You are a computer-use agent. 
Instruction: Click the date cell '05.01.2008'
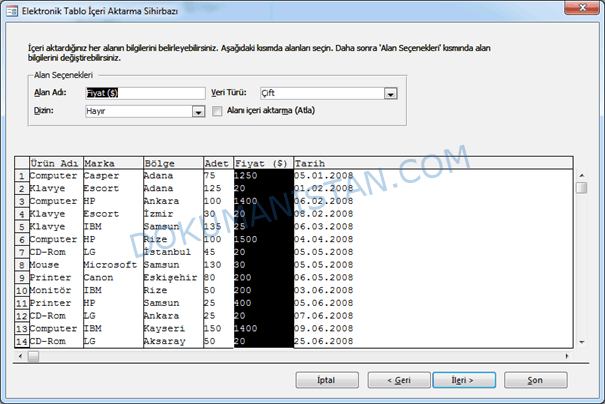324,176
